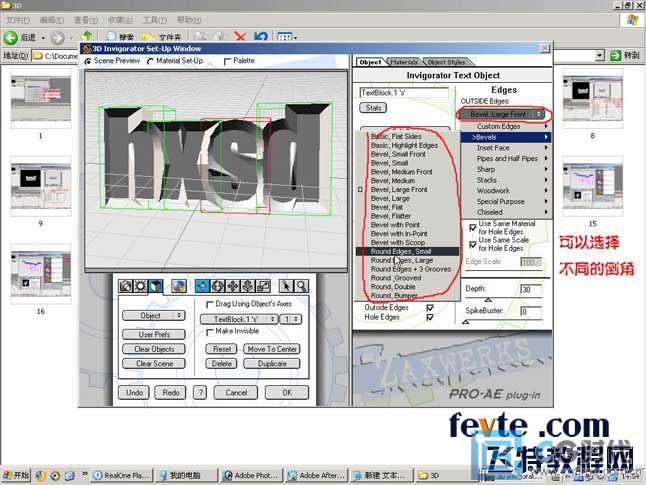Click the Copy To toolbar icon
Image resolution: width=646 pixels, height=485 pixels.
point(221,37)
